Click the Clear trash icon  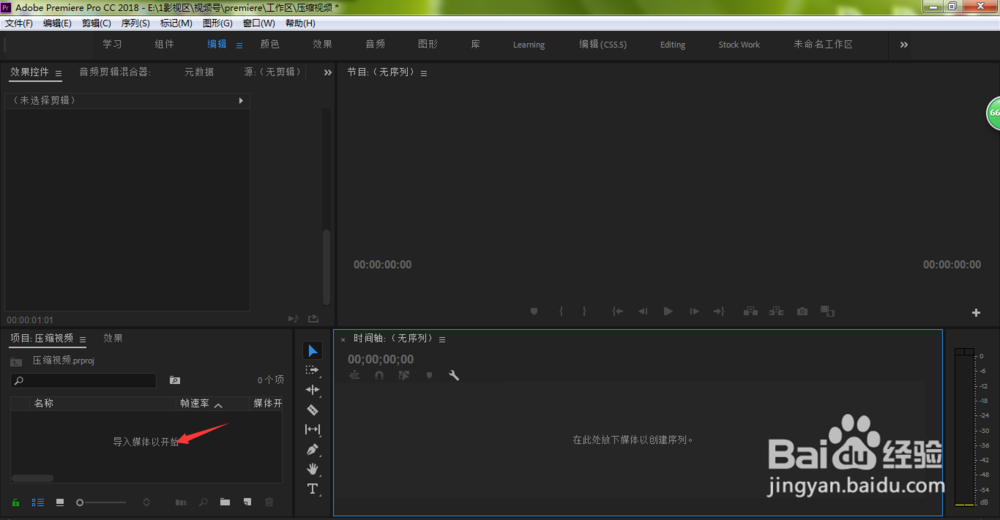[x=269, y=502]
